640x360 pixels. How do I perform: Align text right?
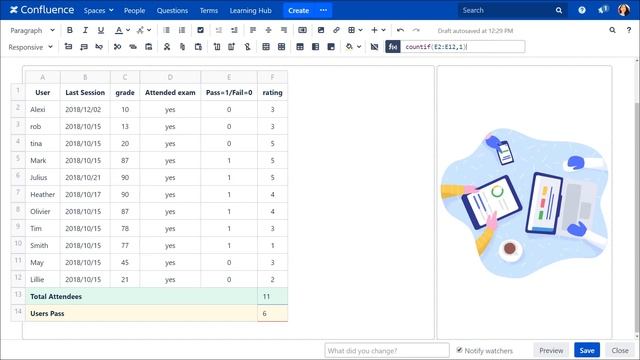click(284, 30)
